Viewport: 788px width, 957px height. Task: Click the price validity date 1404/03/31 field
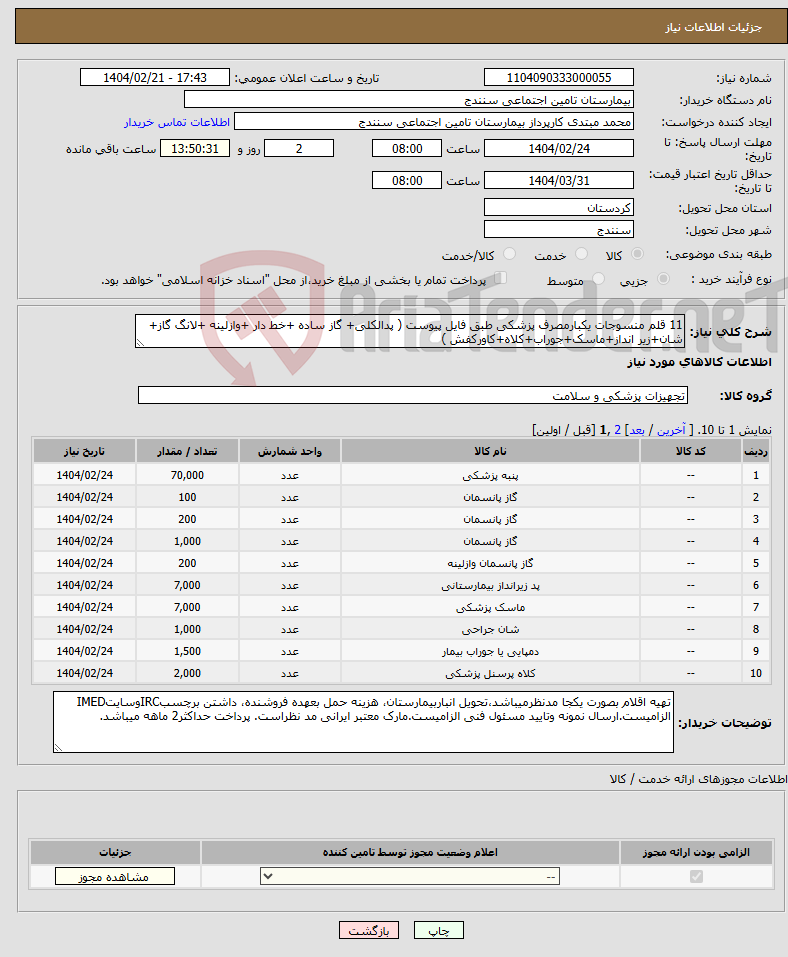click(558, 181)
